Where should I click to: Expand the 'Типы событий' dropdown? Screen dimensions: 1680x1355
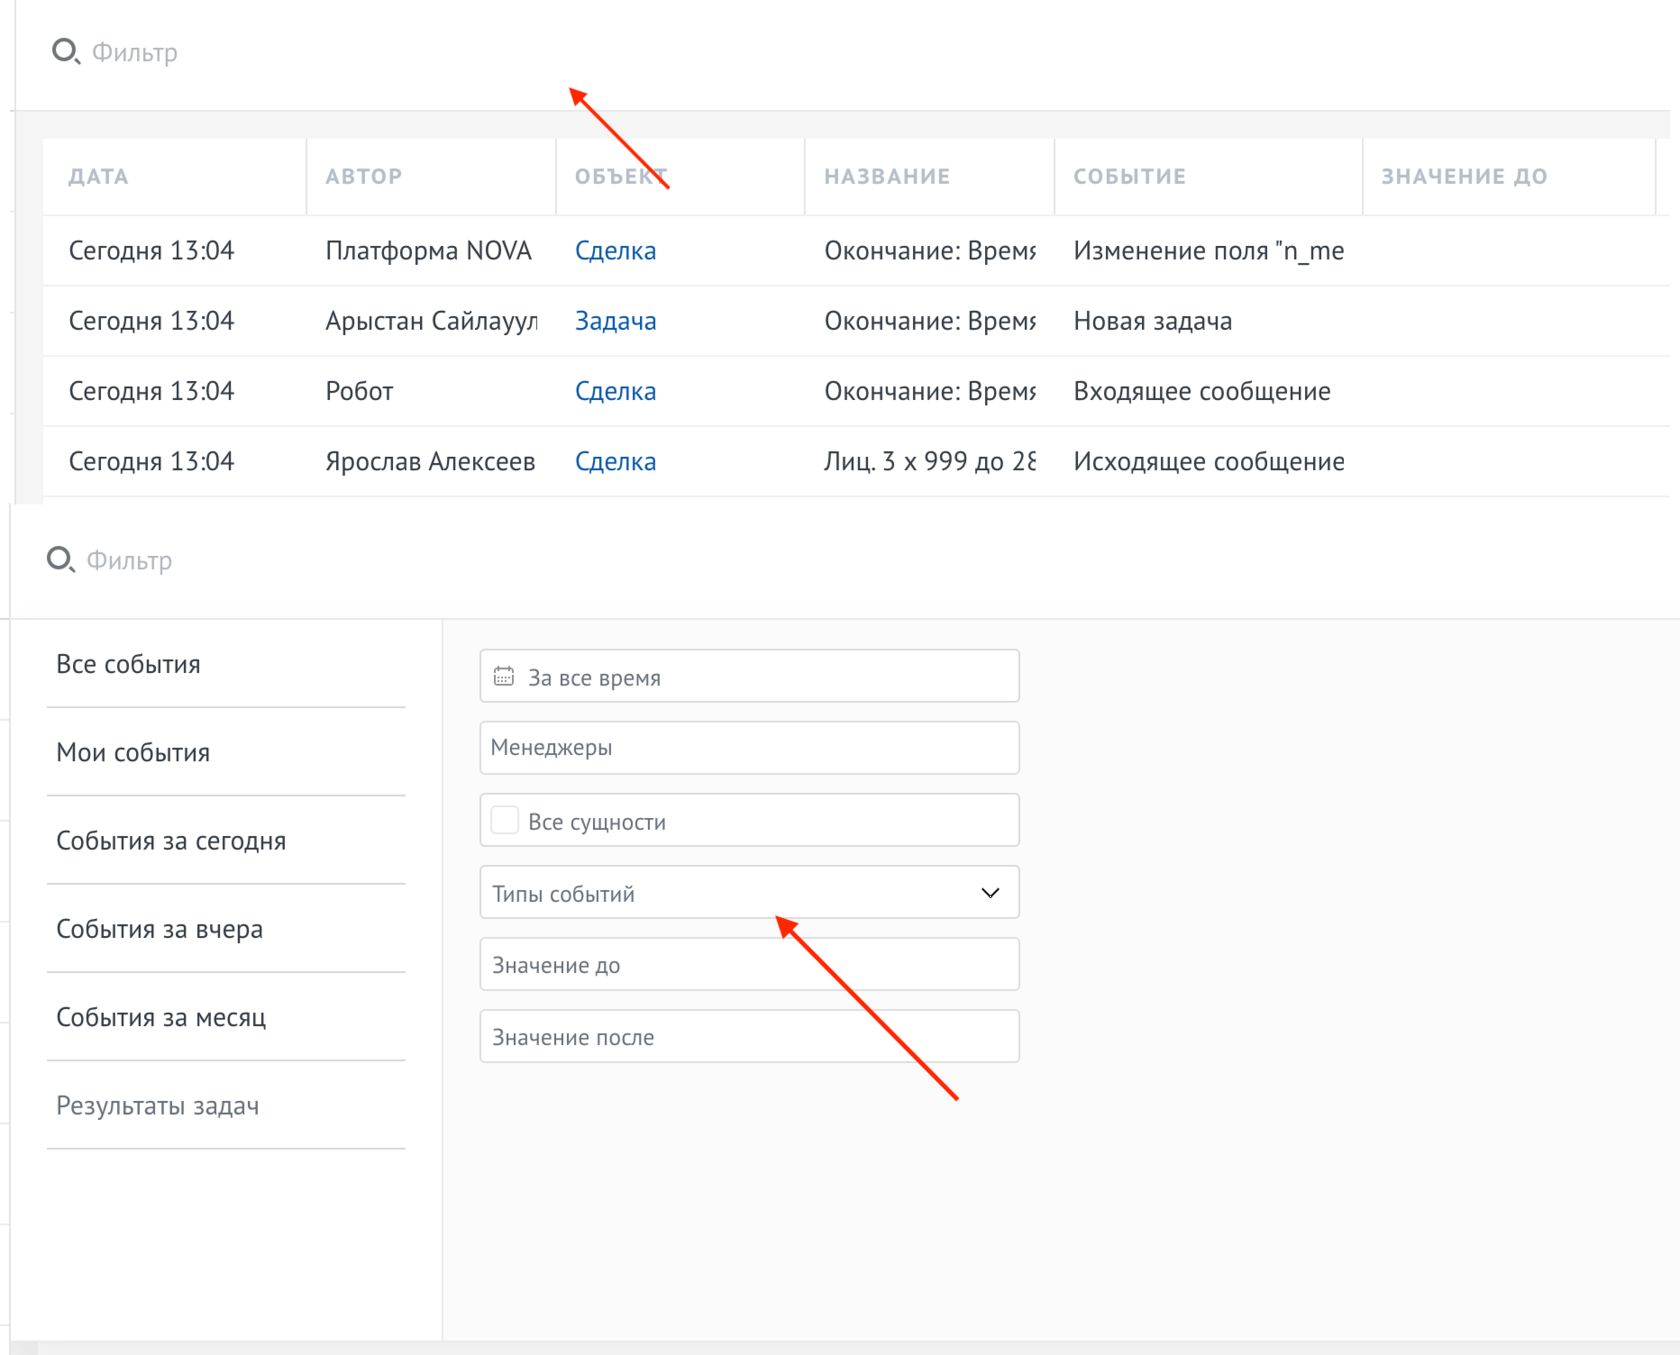click(x=989, y=893)
